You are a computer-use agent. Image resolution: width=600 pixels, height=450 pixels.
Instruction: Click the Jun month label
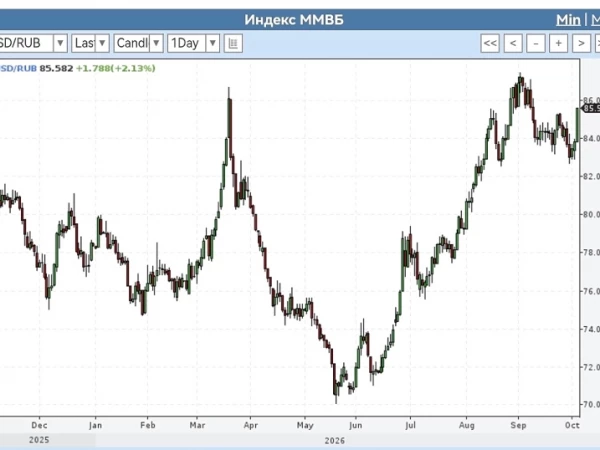pyautogui.click(x=355, y=425)
